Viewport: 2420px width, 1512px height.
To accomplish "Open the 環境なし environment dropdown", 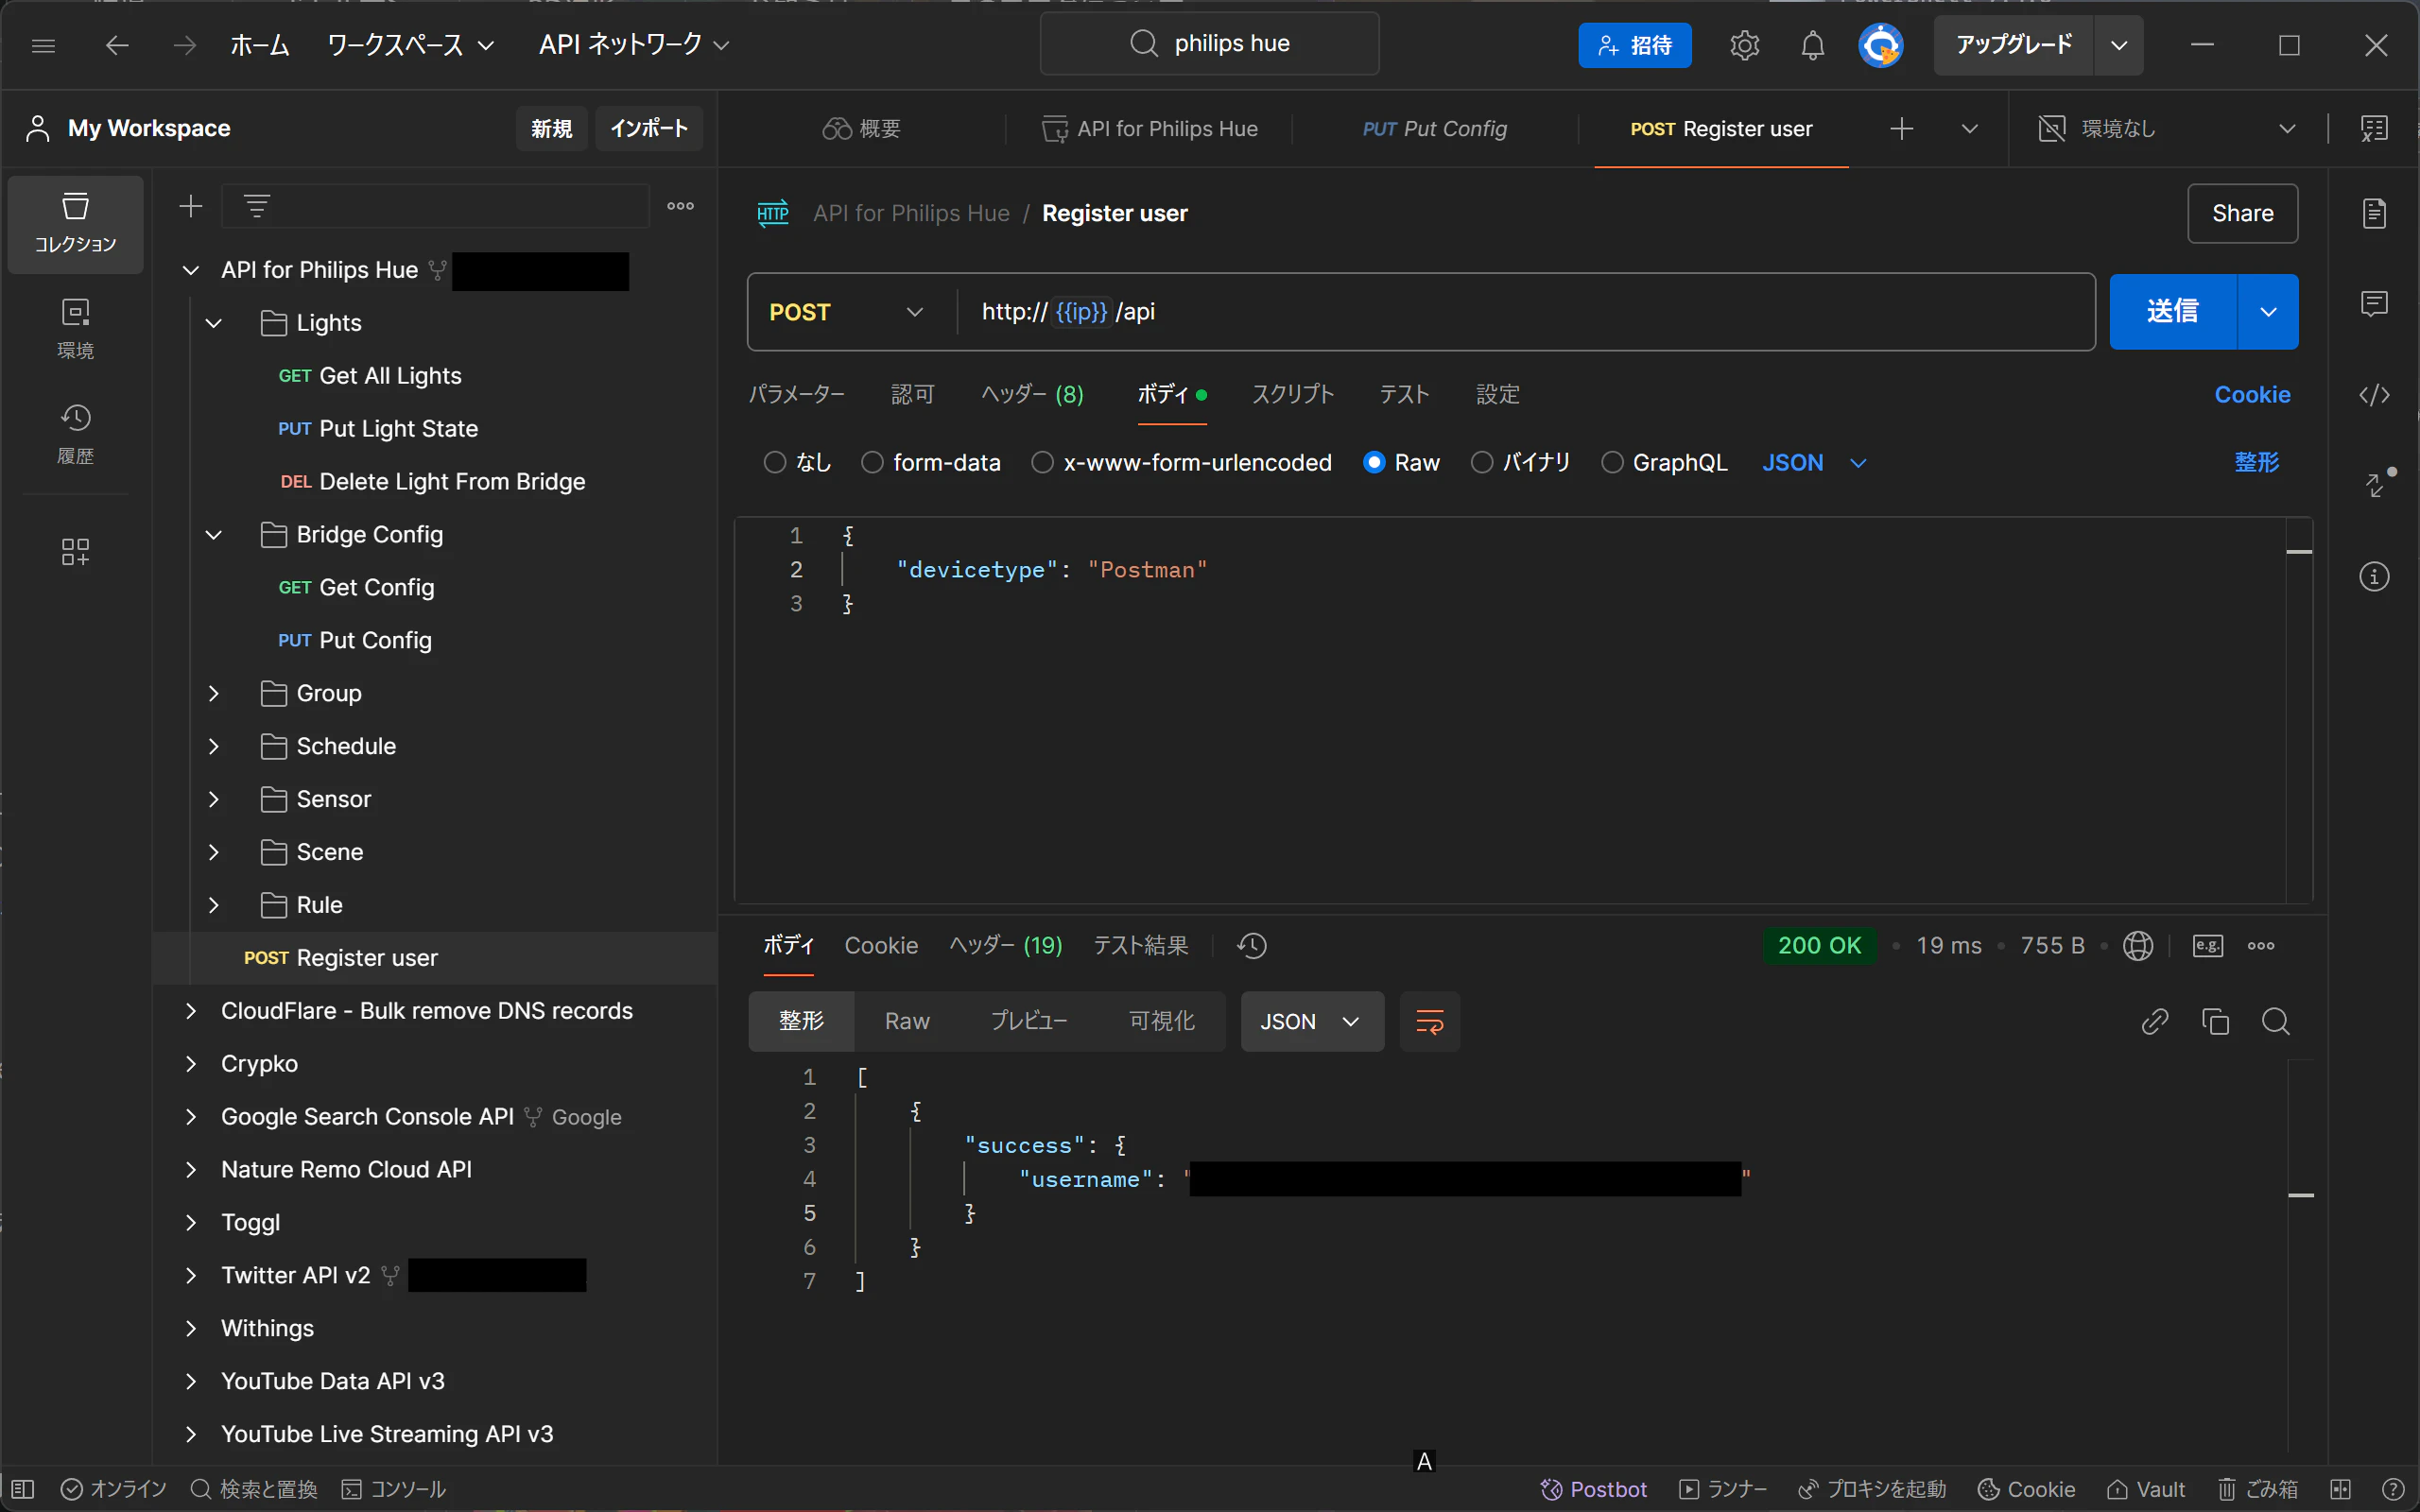I will click(2167, 129).
